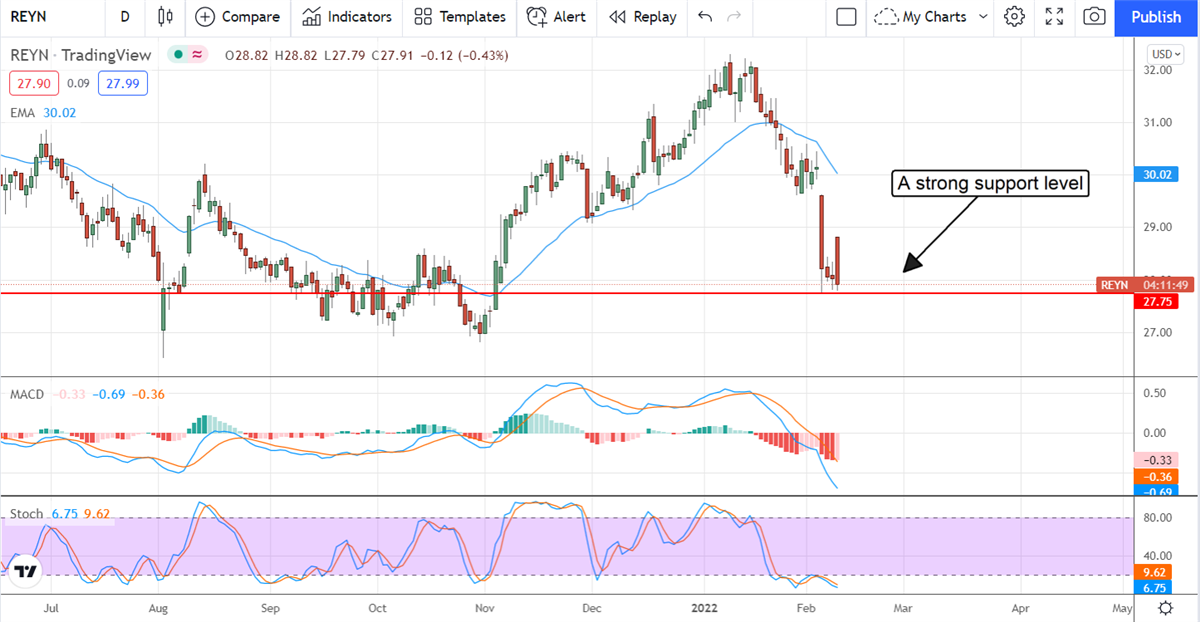The height and width of the screenshot is (622, 1200).
Task: Create an Alert
Action: pyautogui.click(x=557, y=17)
